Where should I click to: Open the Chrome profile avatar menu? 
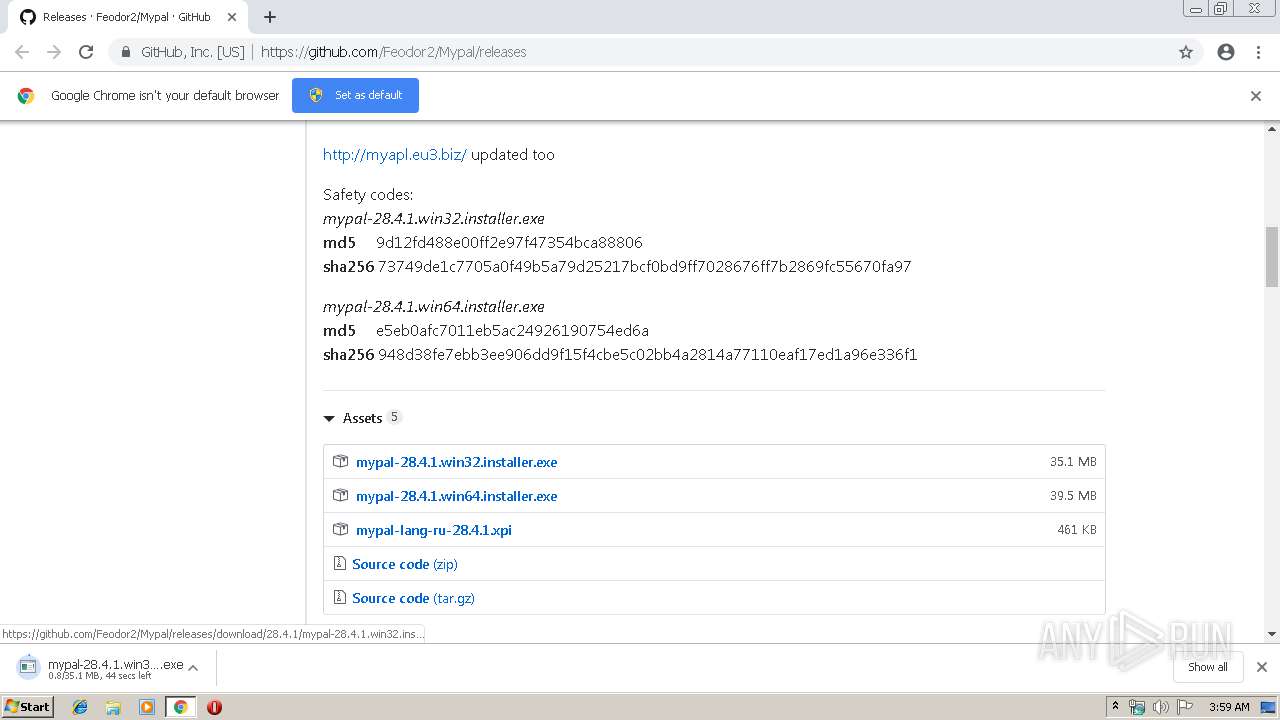1226,52
